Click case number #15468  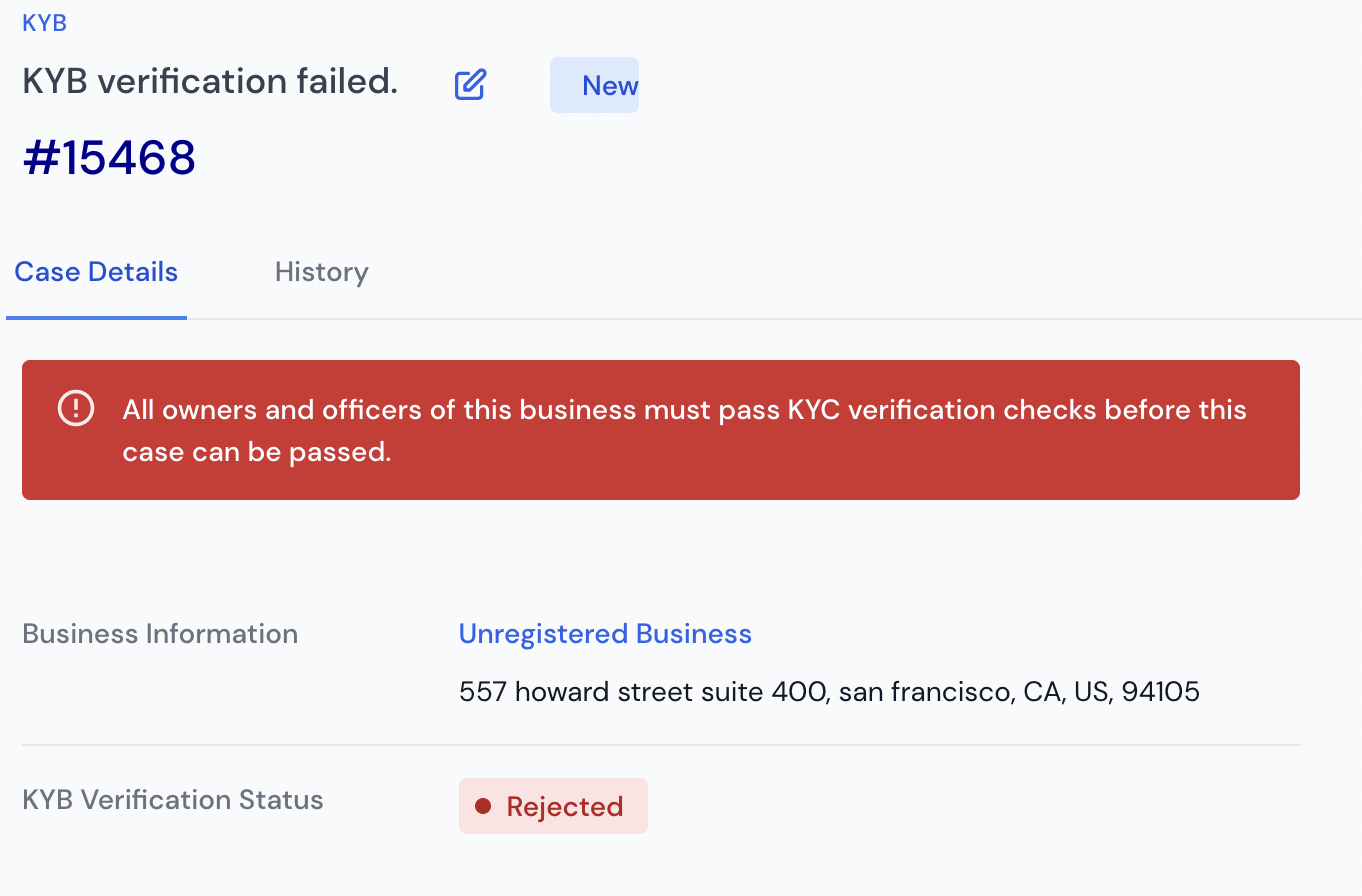(x=109, y=157)
